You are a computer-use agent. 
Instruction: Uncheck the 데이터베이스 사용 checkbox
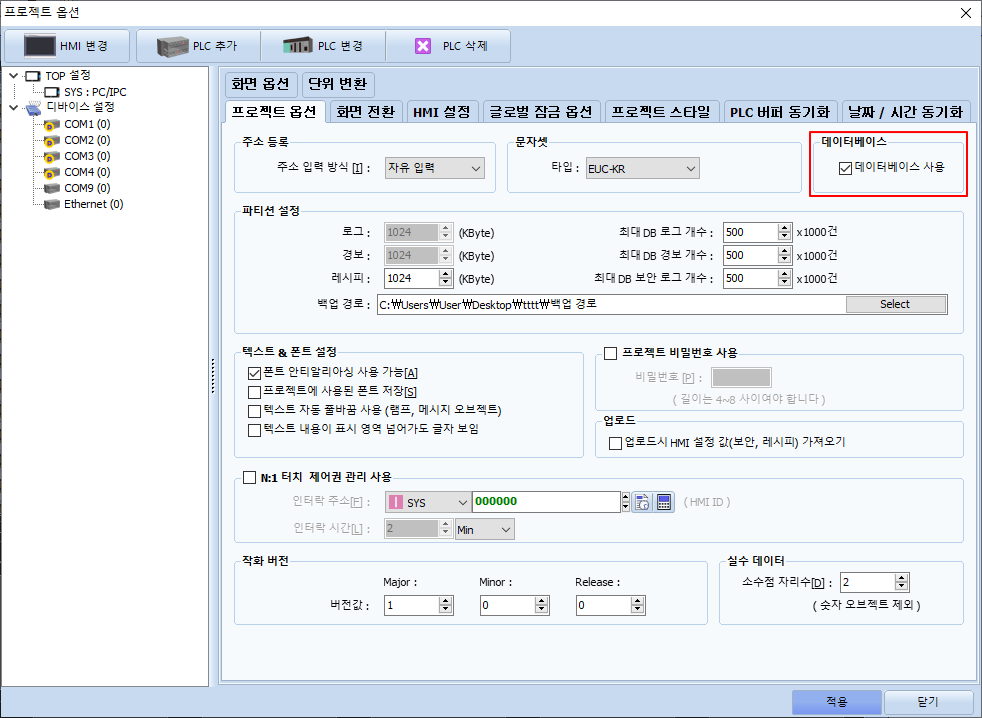click(845, 168)
